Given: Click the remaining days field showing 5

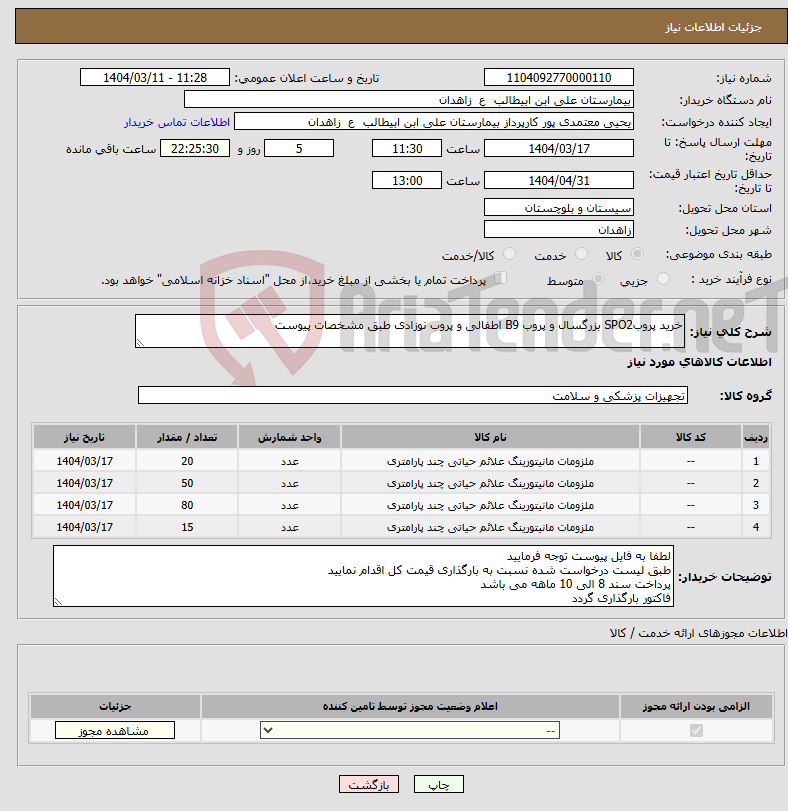Looking at the screenshot, I should [x=299, y=148].
